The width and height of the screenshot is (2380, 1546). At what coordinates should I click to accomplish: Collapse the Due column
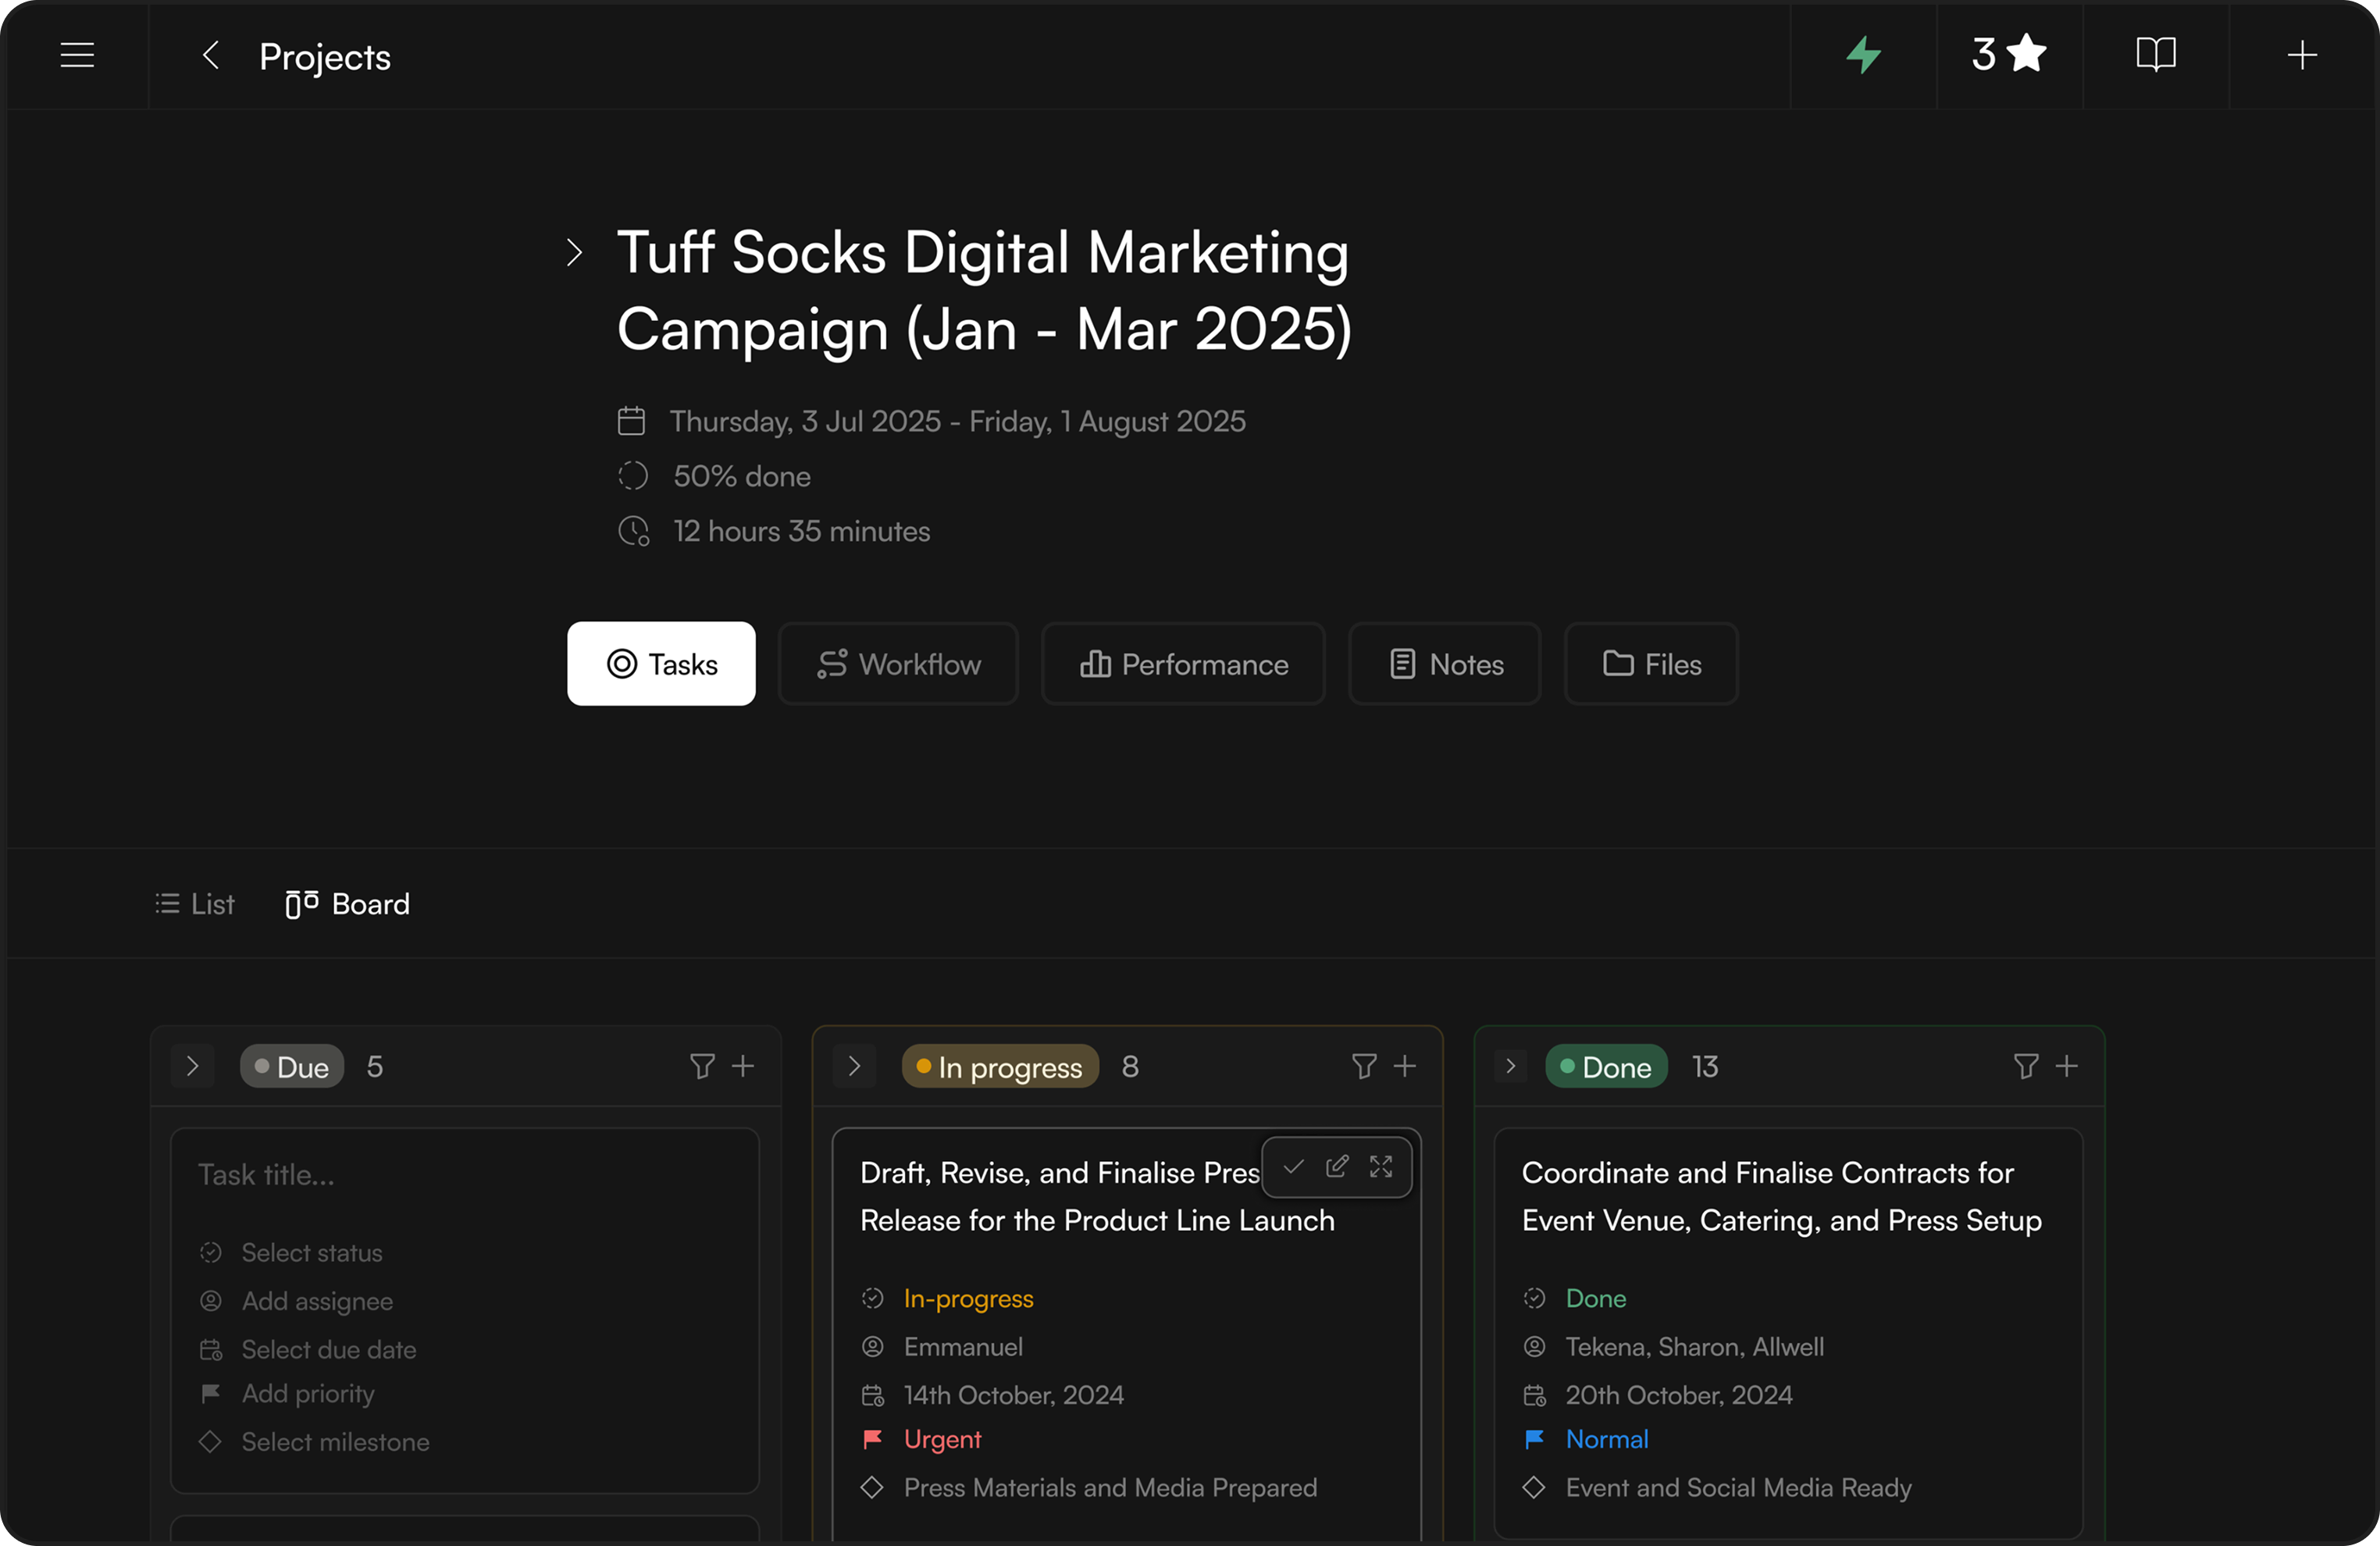[193, 1066]
